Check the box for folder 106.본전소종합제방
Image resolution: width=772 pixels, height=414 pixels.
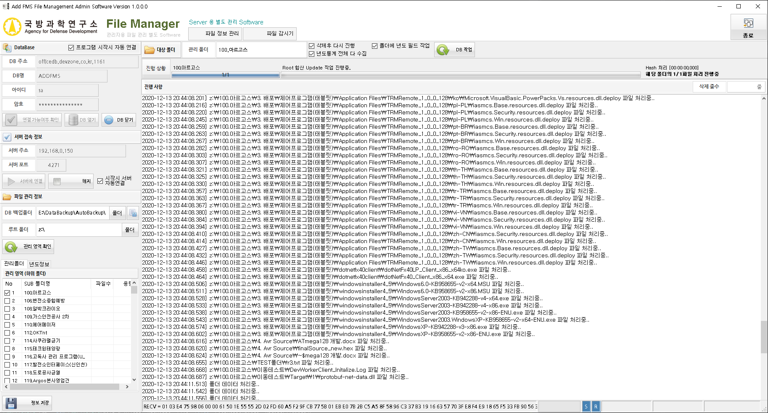point(10,301)
